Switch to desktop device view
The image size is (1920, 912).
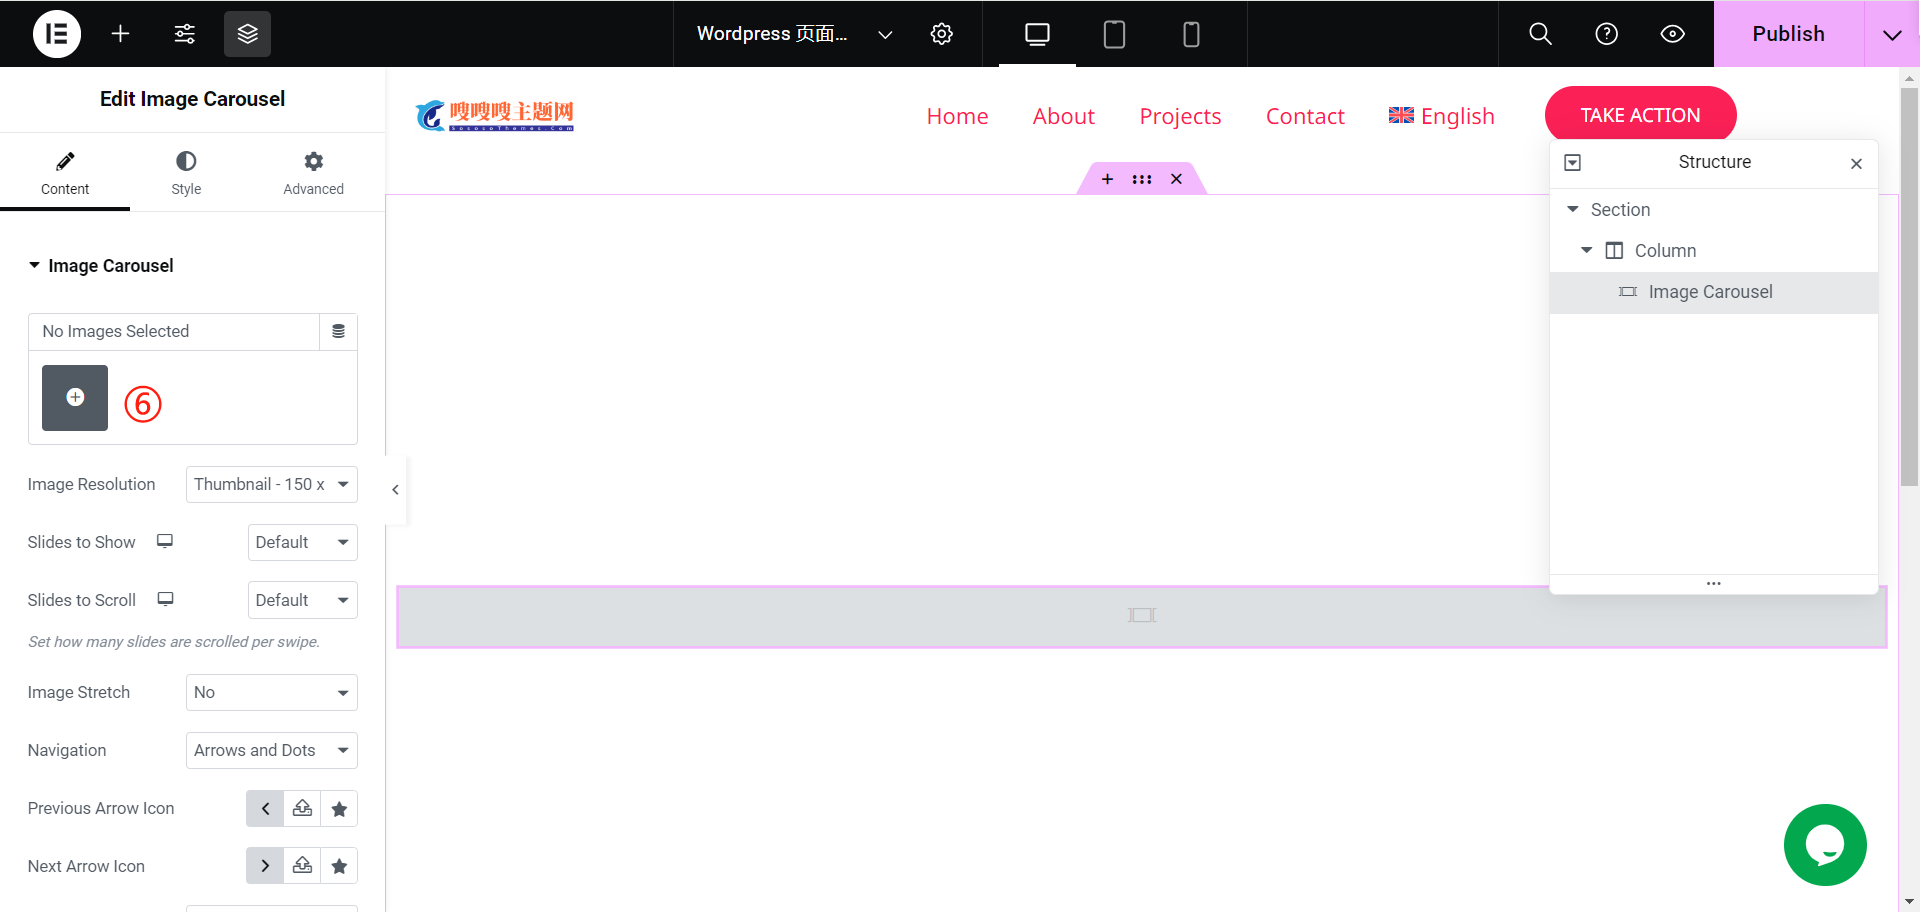coord(1037,34)
